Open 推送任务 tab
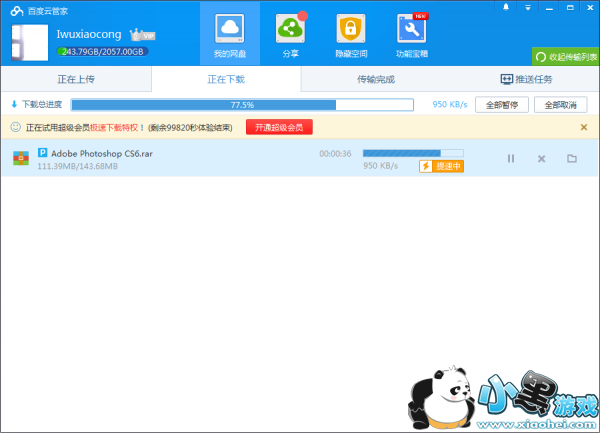The height and width of the screenshot is (433, 600). (x=526, y=79)
